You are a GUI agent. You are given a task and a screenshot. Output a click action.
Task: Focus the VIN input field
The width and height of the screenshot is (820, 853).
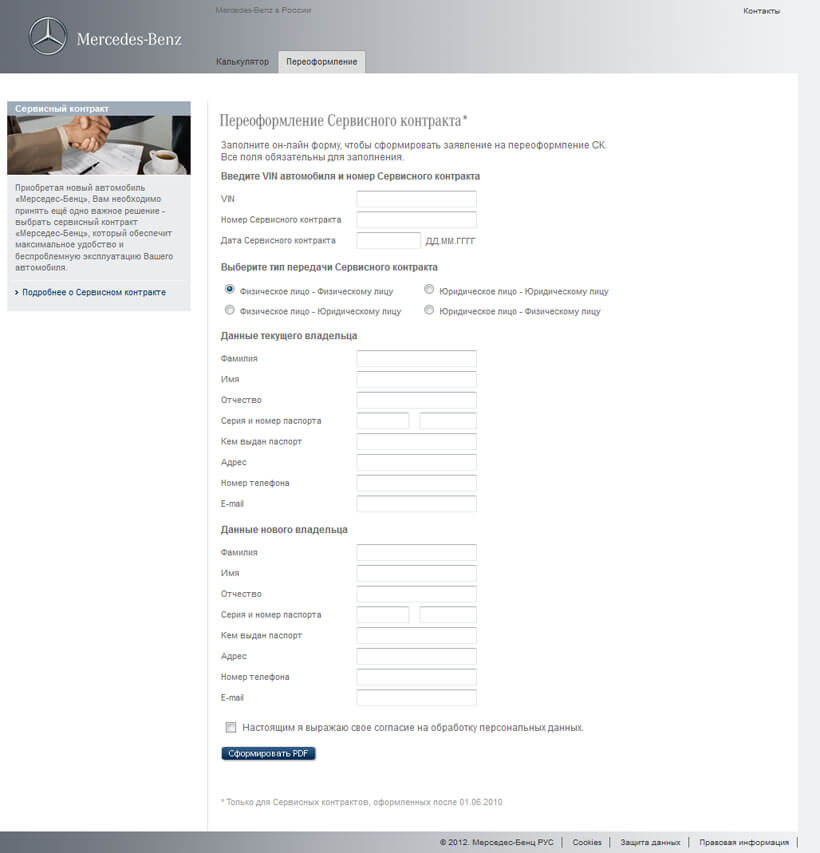[x=416, y=199]
